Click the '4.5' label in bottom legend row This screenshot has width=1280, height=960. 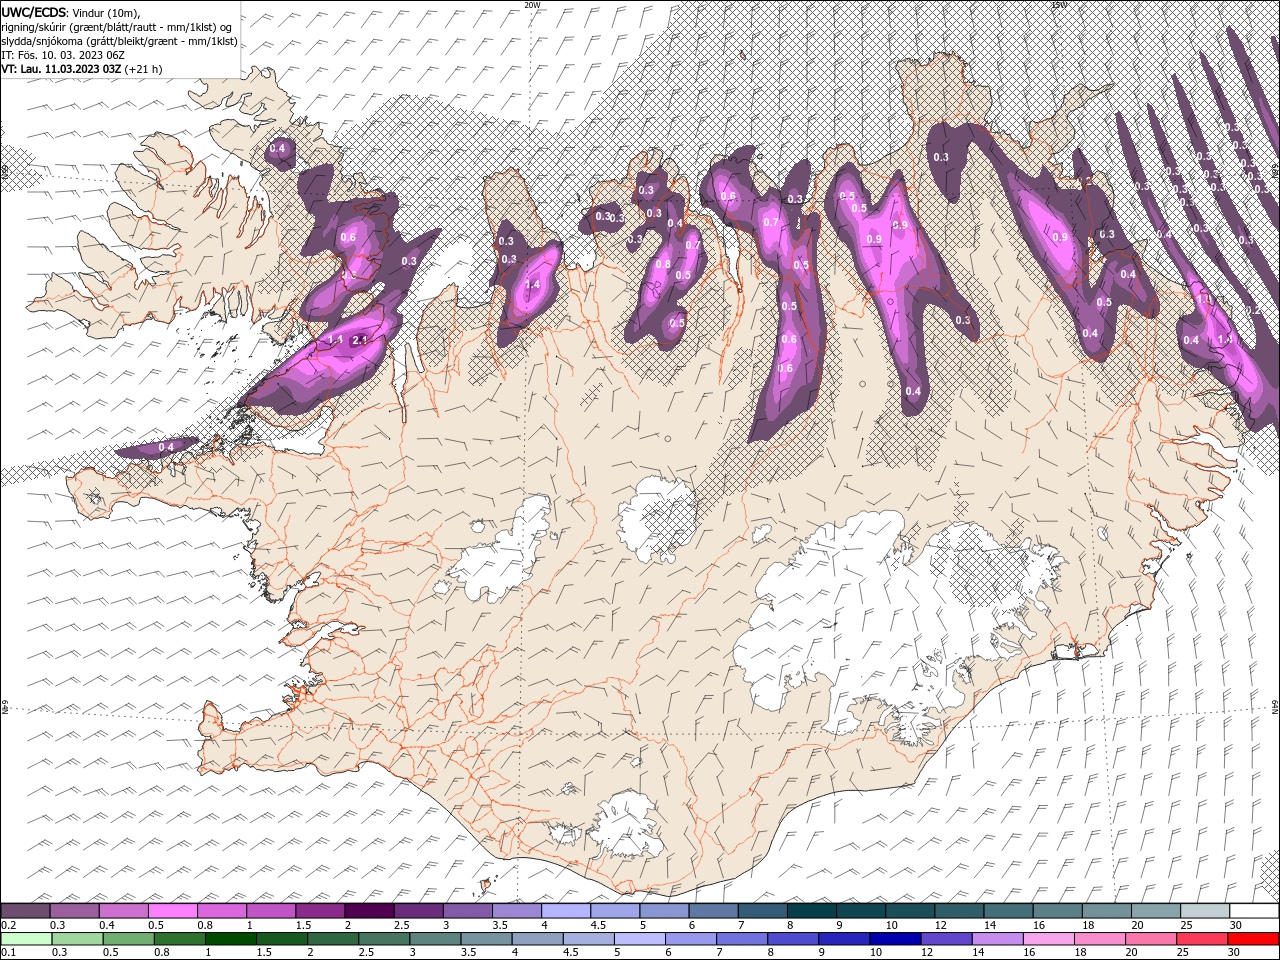pos(570,953)
